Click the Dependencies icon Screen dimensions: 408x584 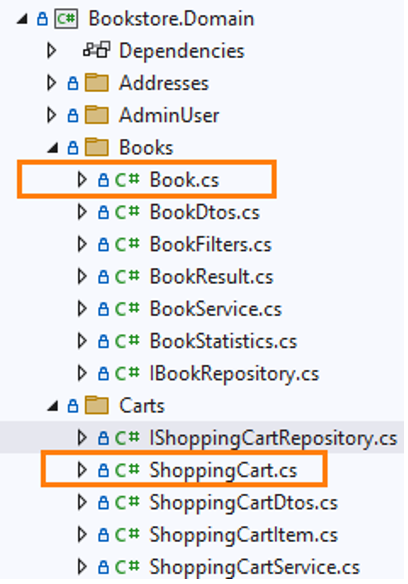[x=97, y=50]
